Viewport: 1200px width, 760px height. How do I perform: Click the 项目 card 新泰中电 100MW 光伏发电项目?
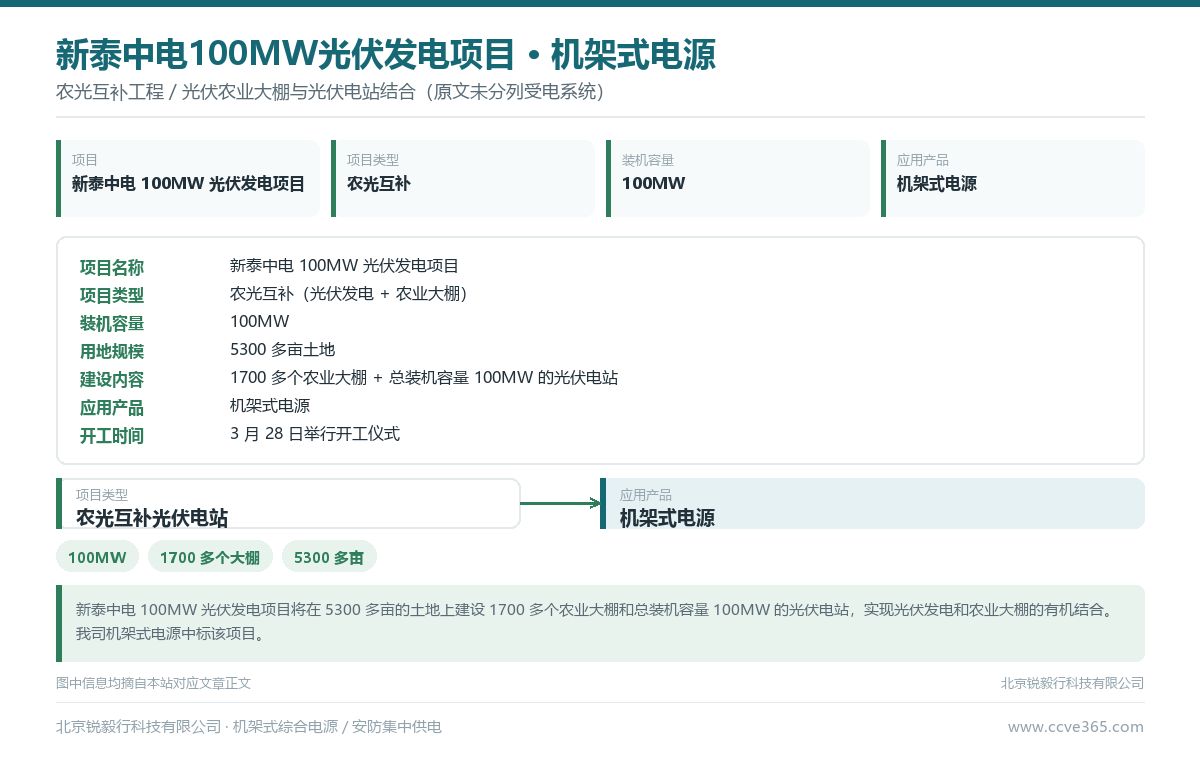point(188,178)
